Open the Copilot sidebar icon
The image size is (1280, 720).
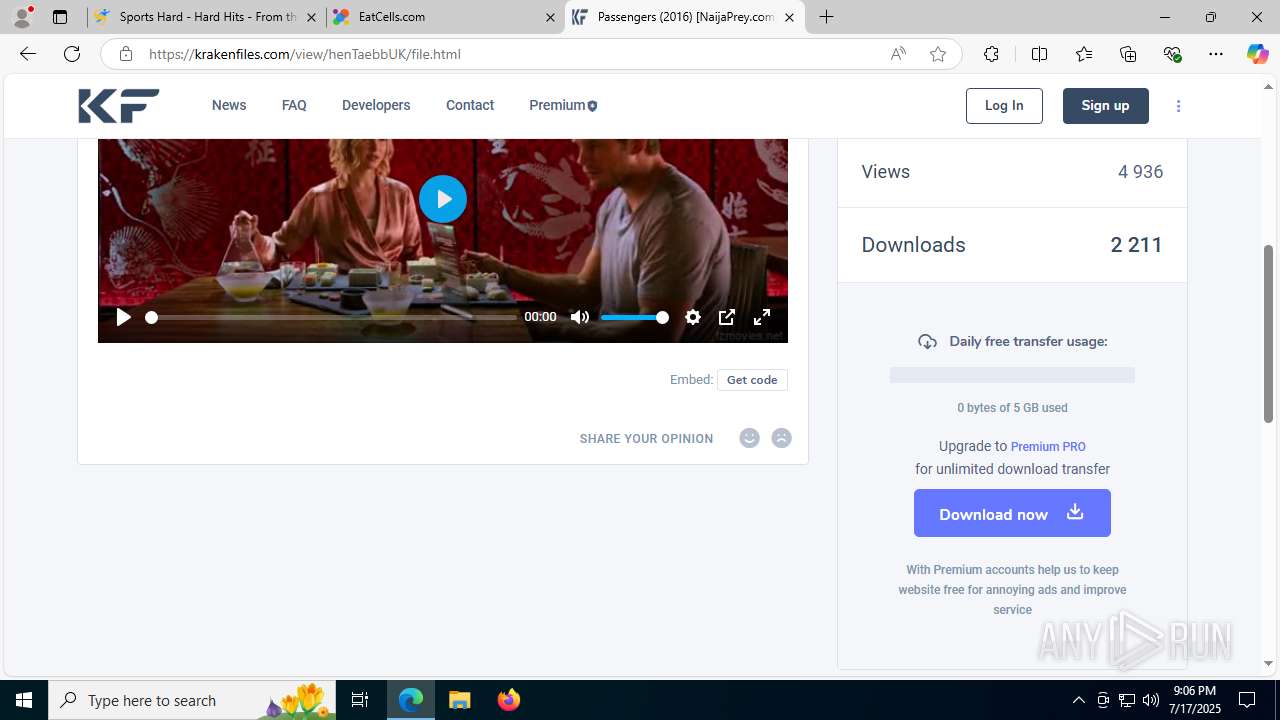tap(1257, 54)
